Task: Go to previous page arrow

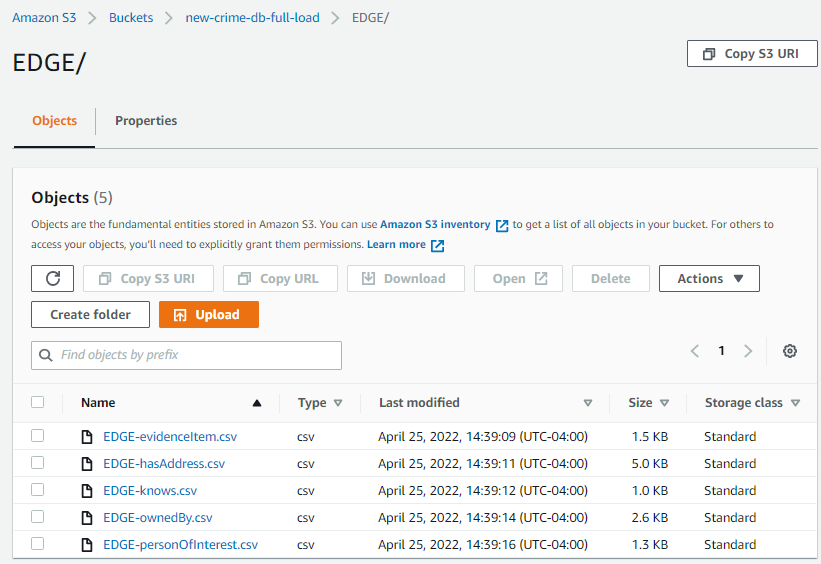Action: tap(695, 351)
